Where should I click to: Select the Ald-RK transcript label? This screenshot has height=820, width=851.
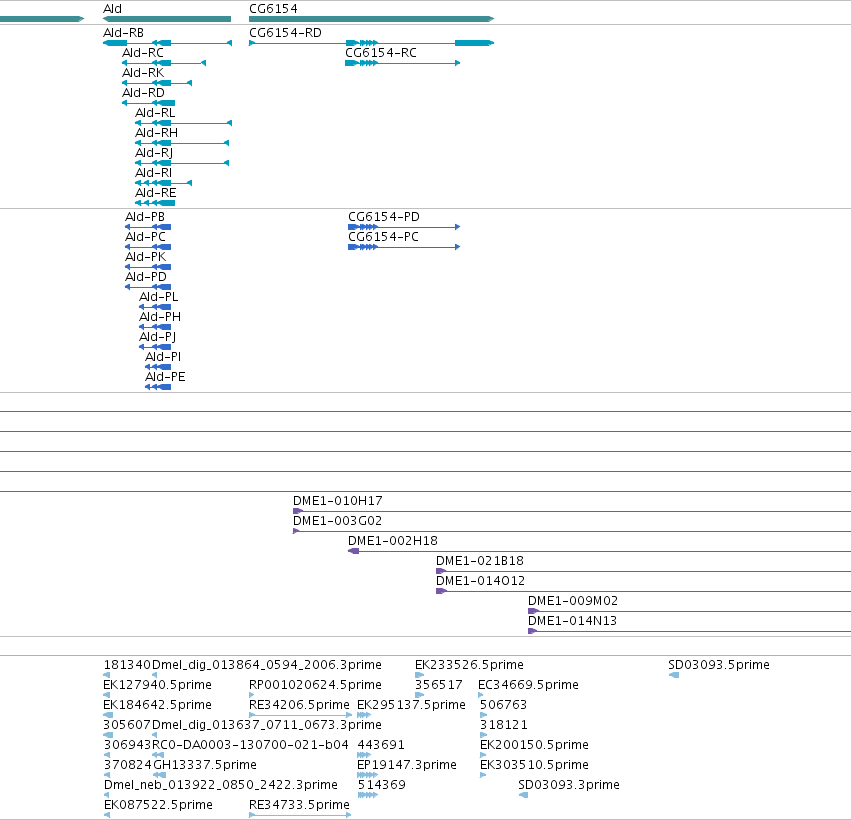143,73
